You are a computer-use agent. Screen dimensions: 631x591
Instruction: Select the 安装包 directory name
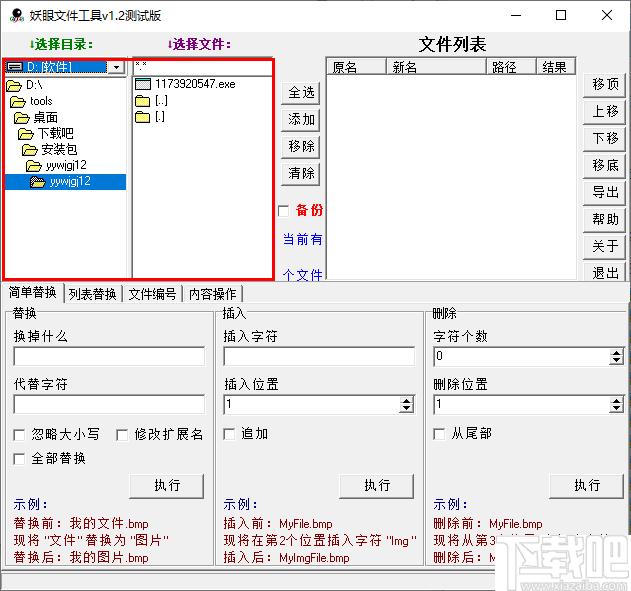pos(60,150)
